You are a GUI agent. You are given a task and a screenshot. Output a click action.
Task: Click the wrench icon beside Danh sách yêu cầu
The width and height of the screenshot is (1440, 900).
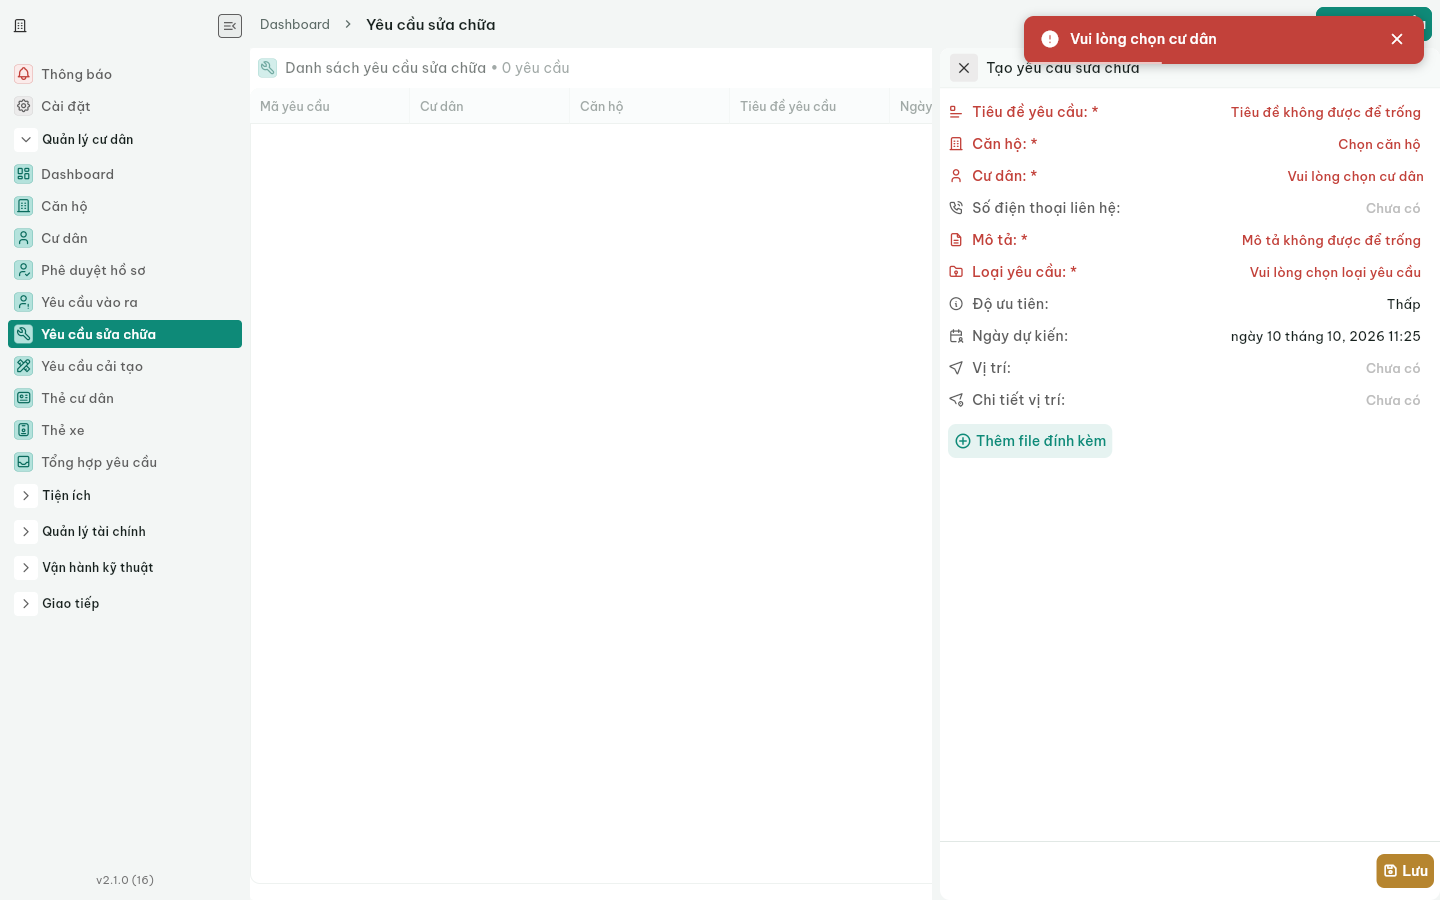(267, 68)
